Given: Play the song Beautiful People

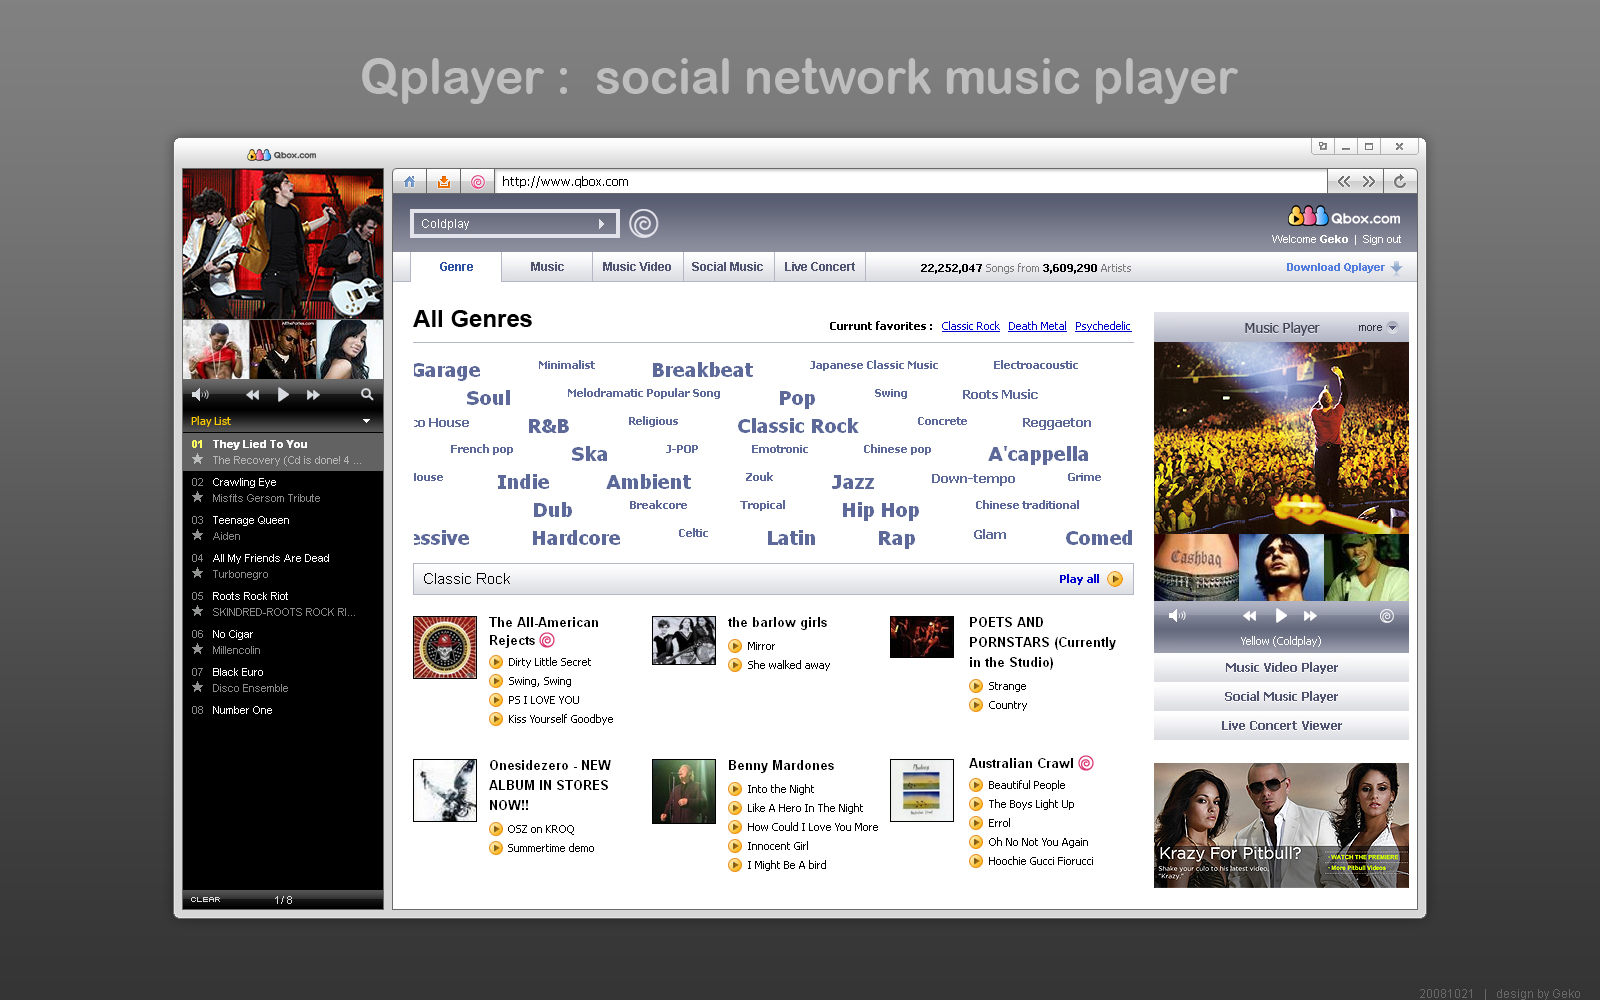Looking at the screenshot, I should (x=976, y=785).
